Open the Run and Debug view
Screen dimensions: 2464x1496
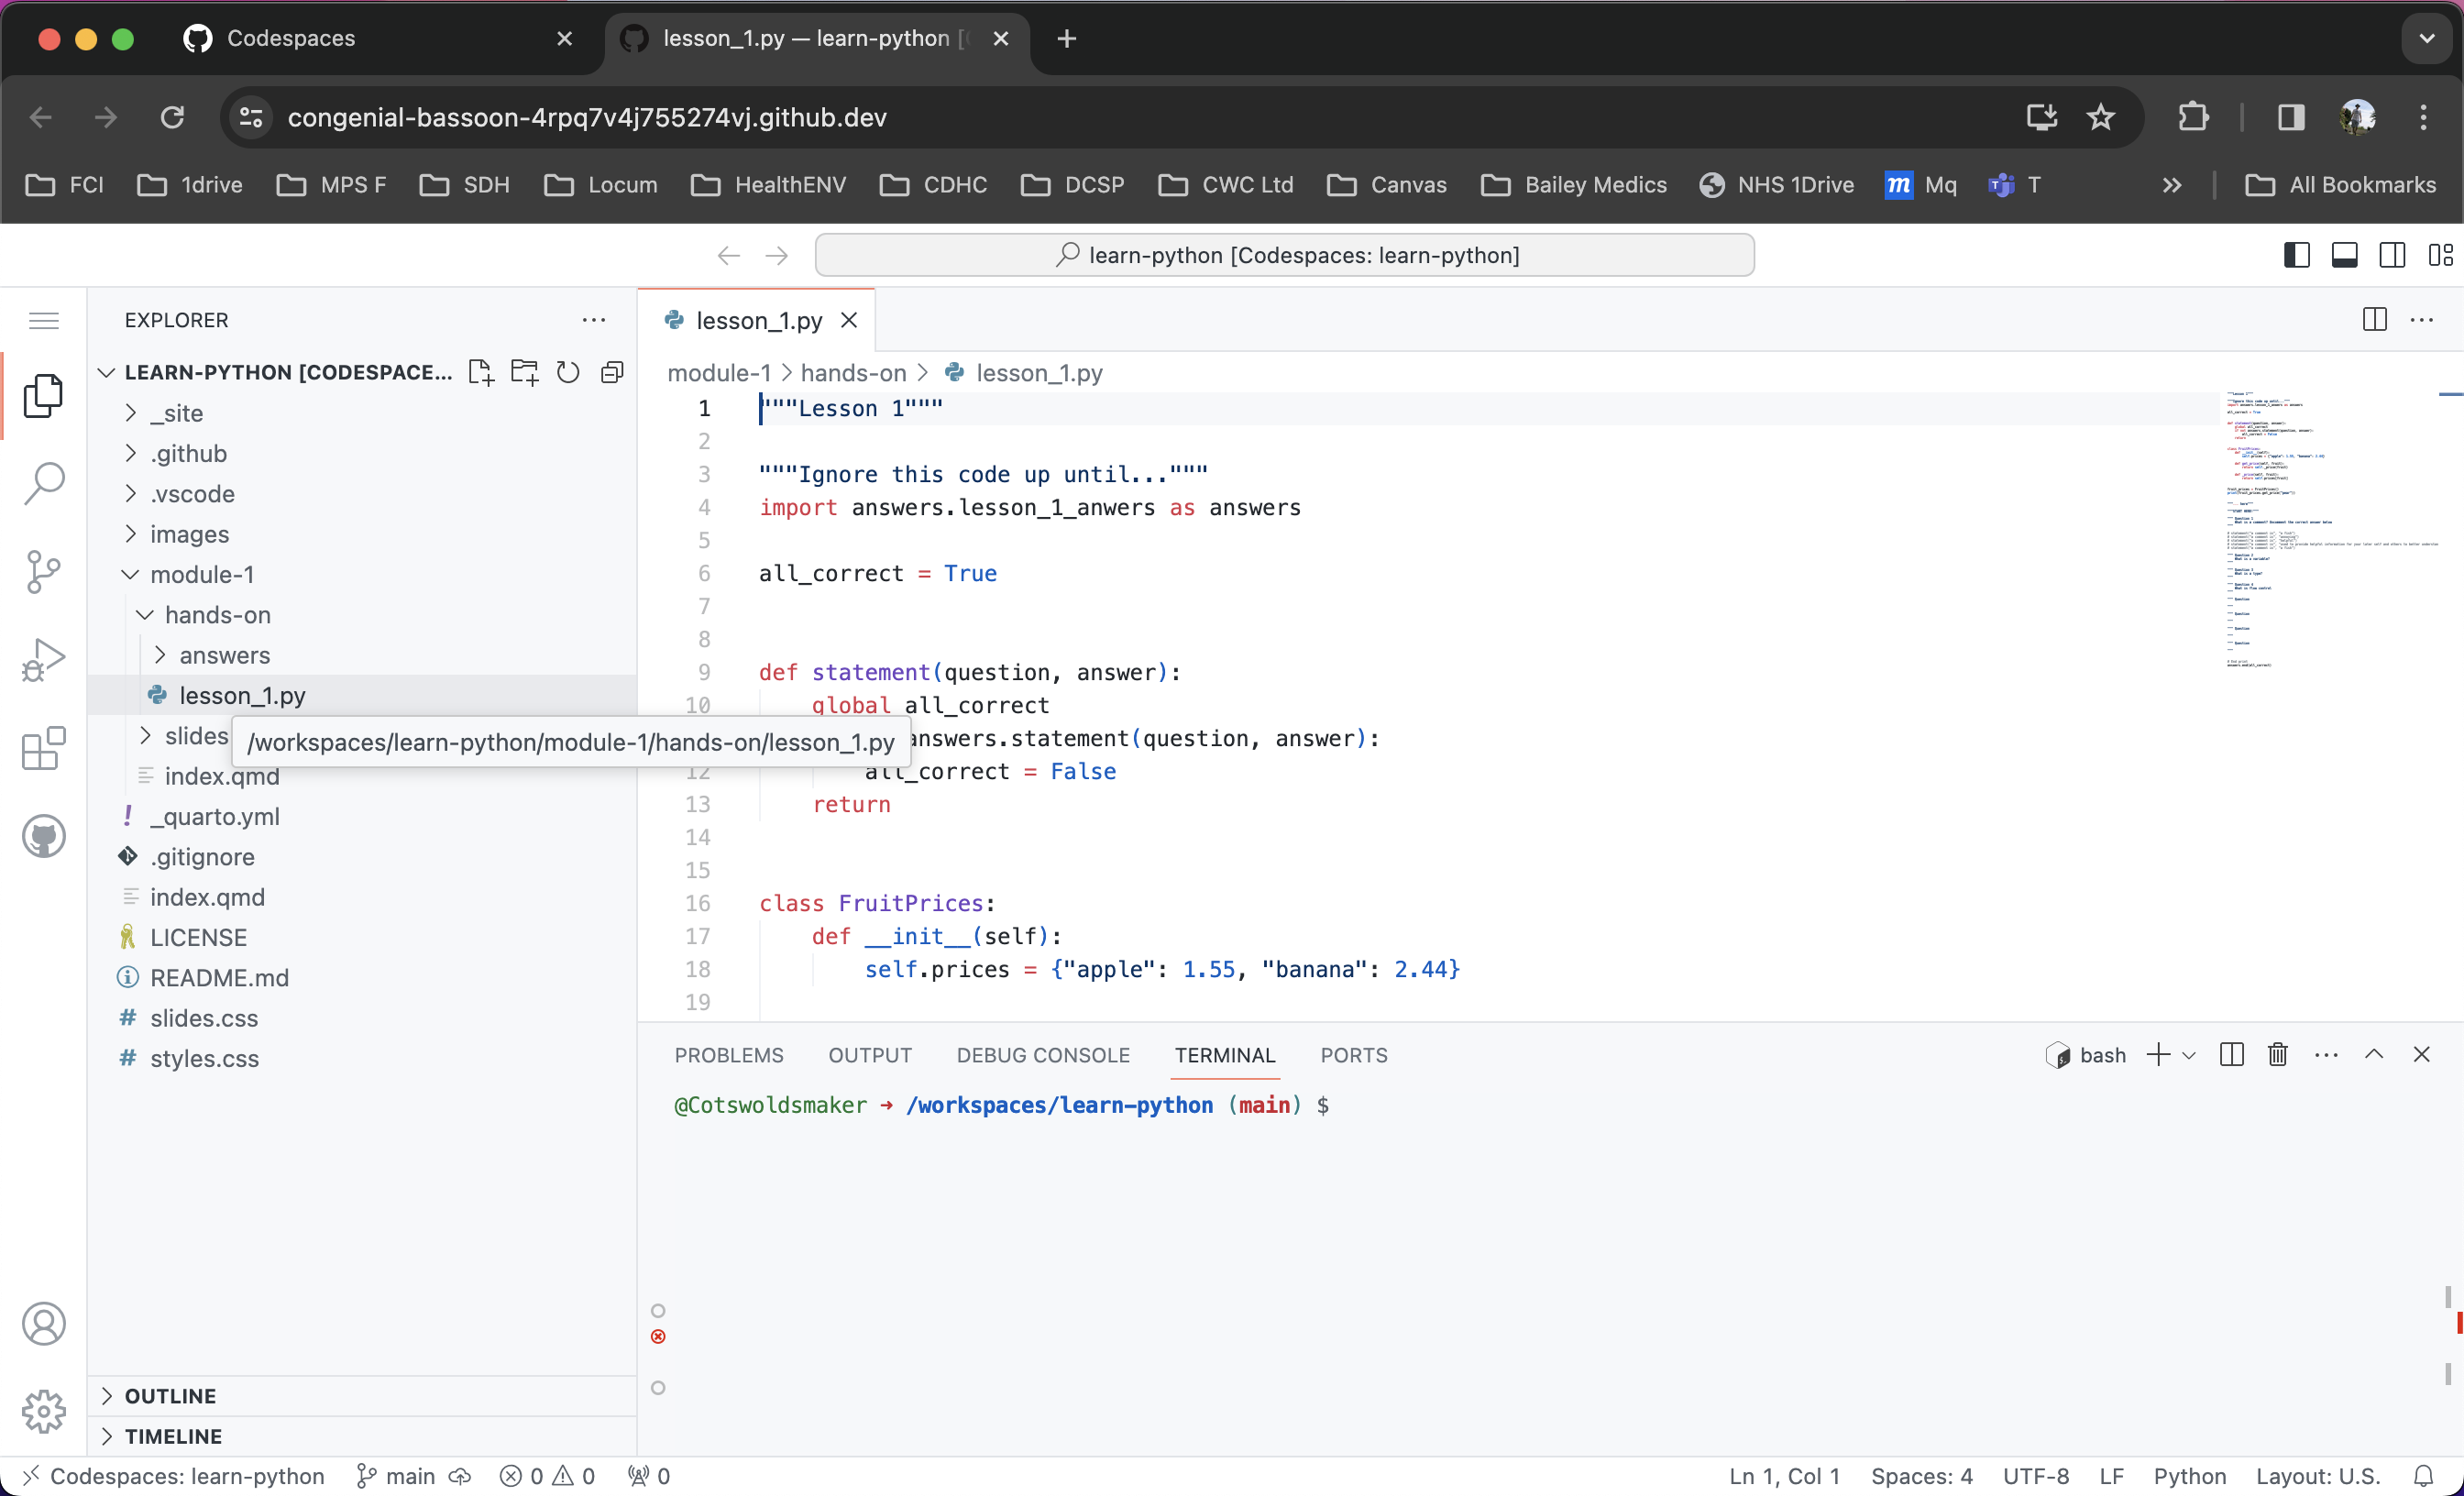pyautogui.click(x=44, y=660)
